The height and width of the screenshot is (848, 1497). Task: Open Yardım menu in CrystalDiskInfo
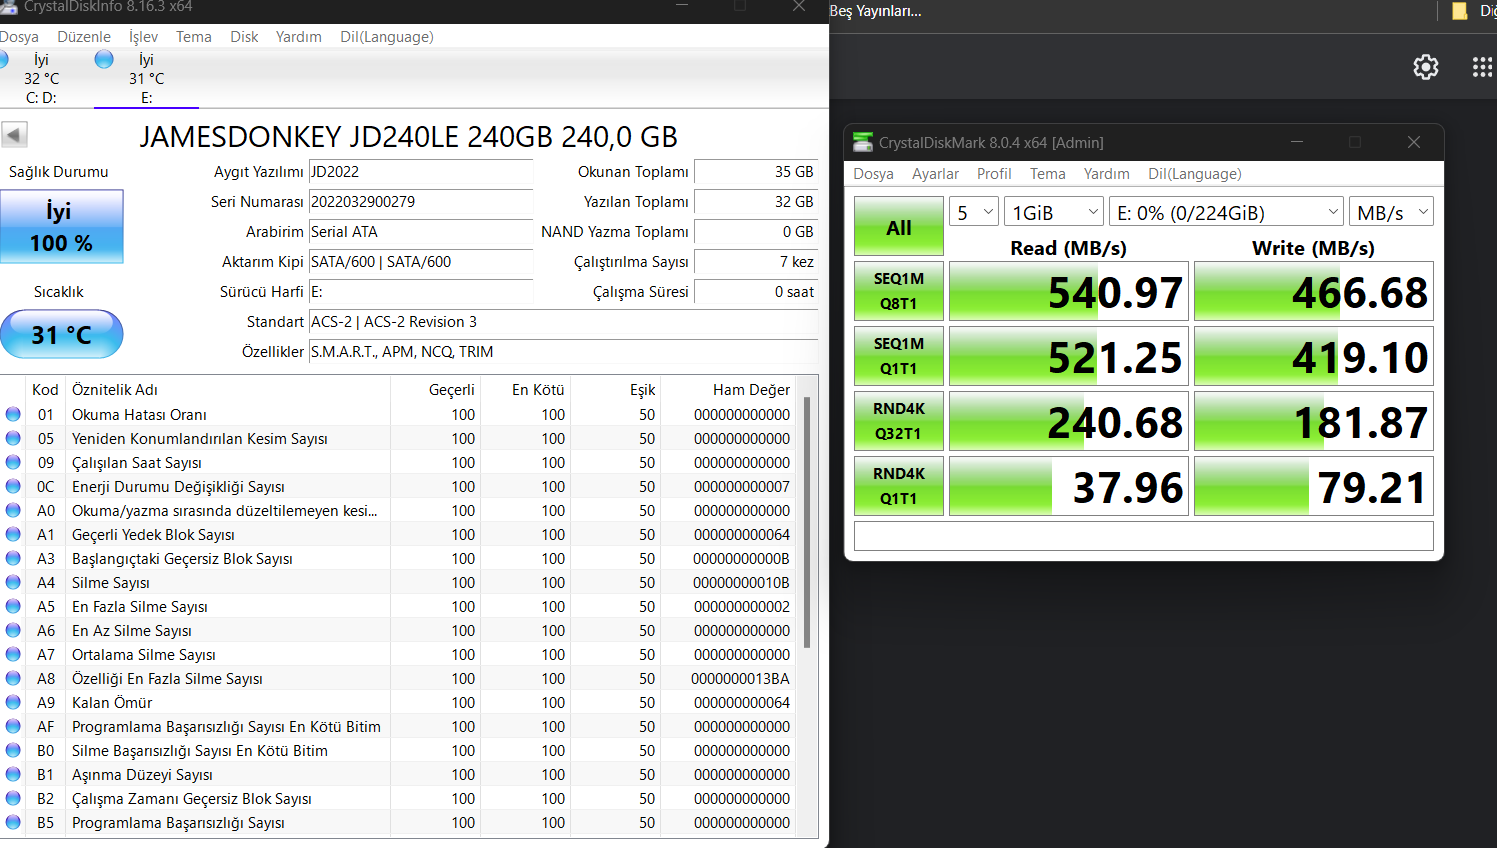point(299,37)
